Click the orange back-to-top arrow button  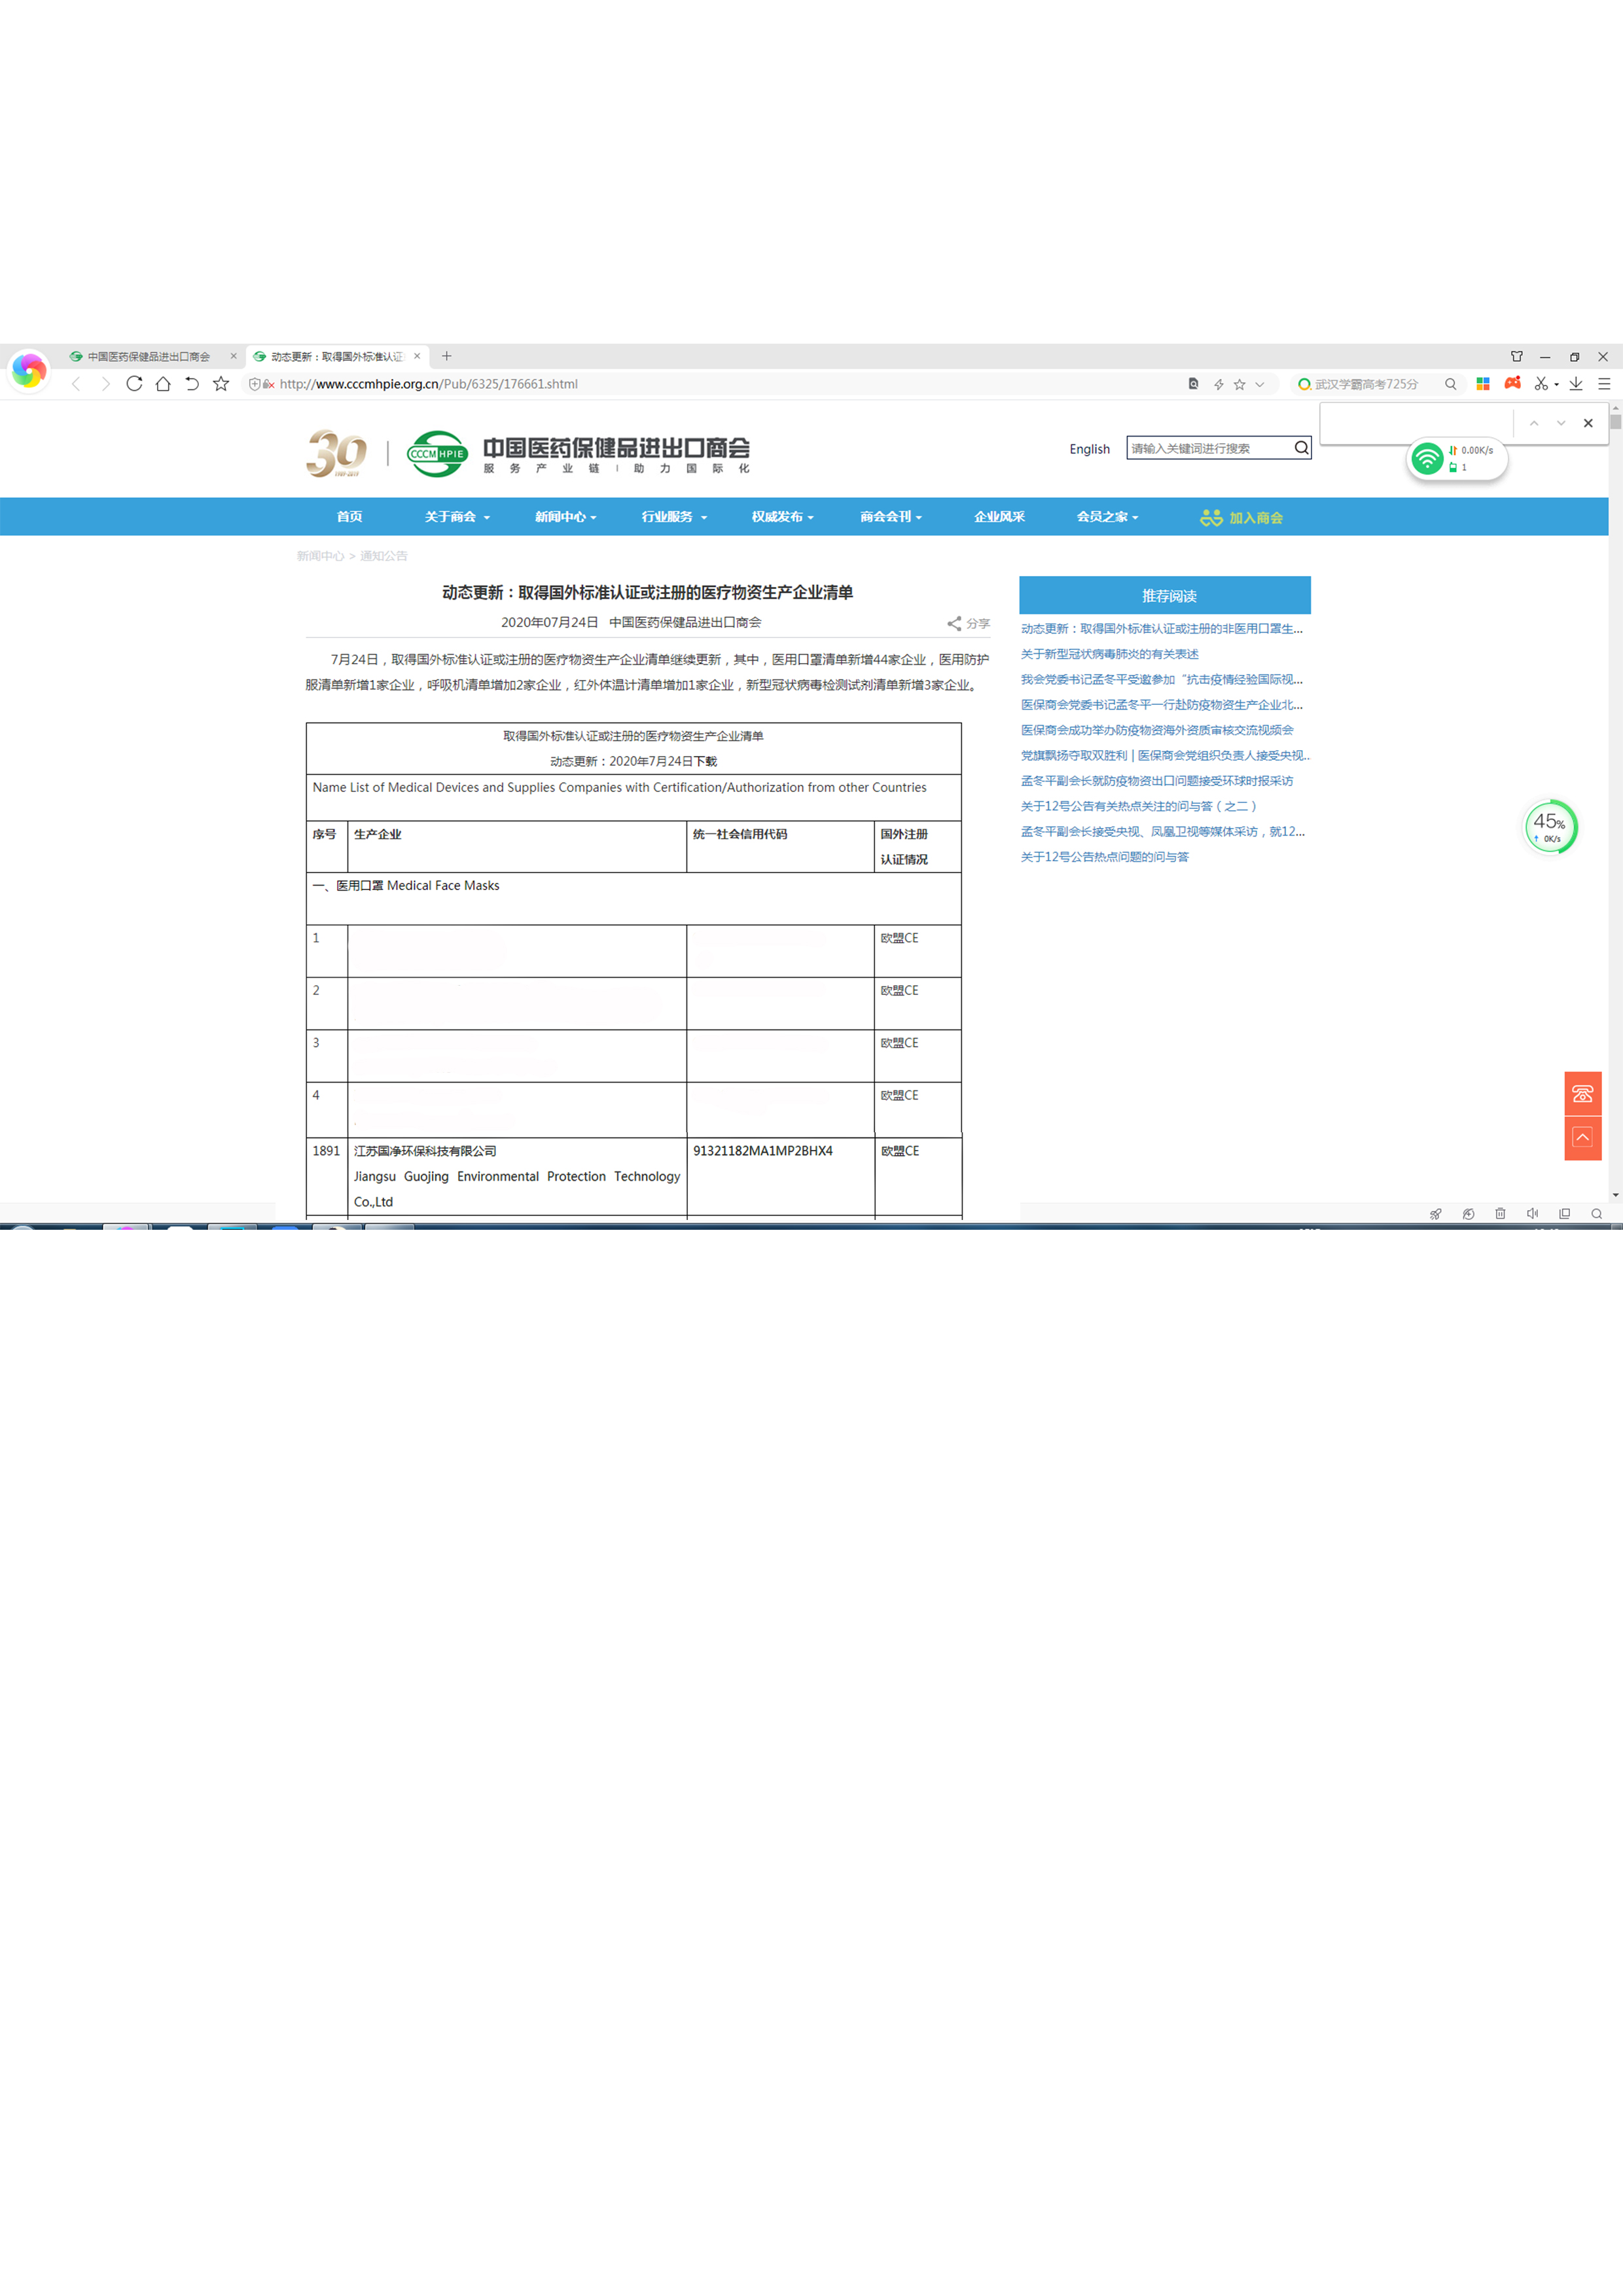pos(1583,1138)
